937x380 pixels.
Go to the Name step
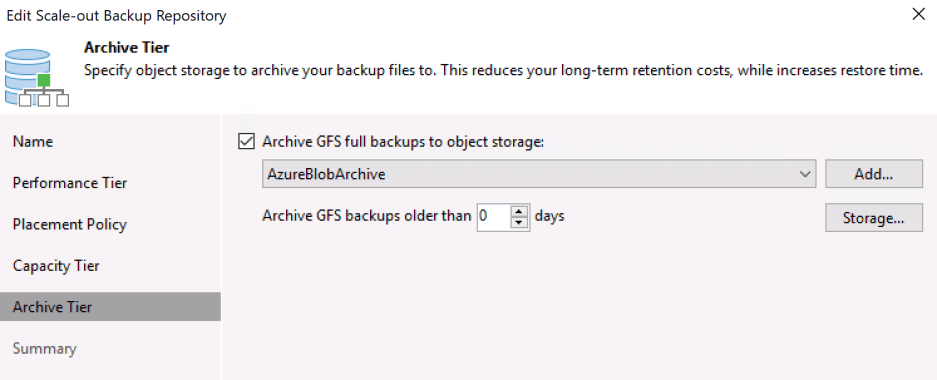(x=33, y=142)
